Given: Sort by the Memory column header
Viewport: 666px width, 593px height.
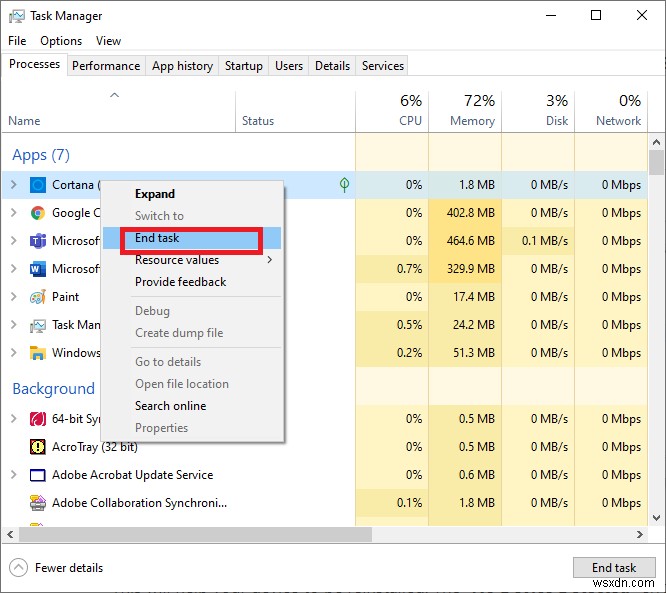Looking at the screenshot, I should [x=465, y=112].
